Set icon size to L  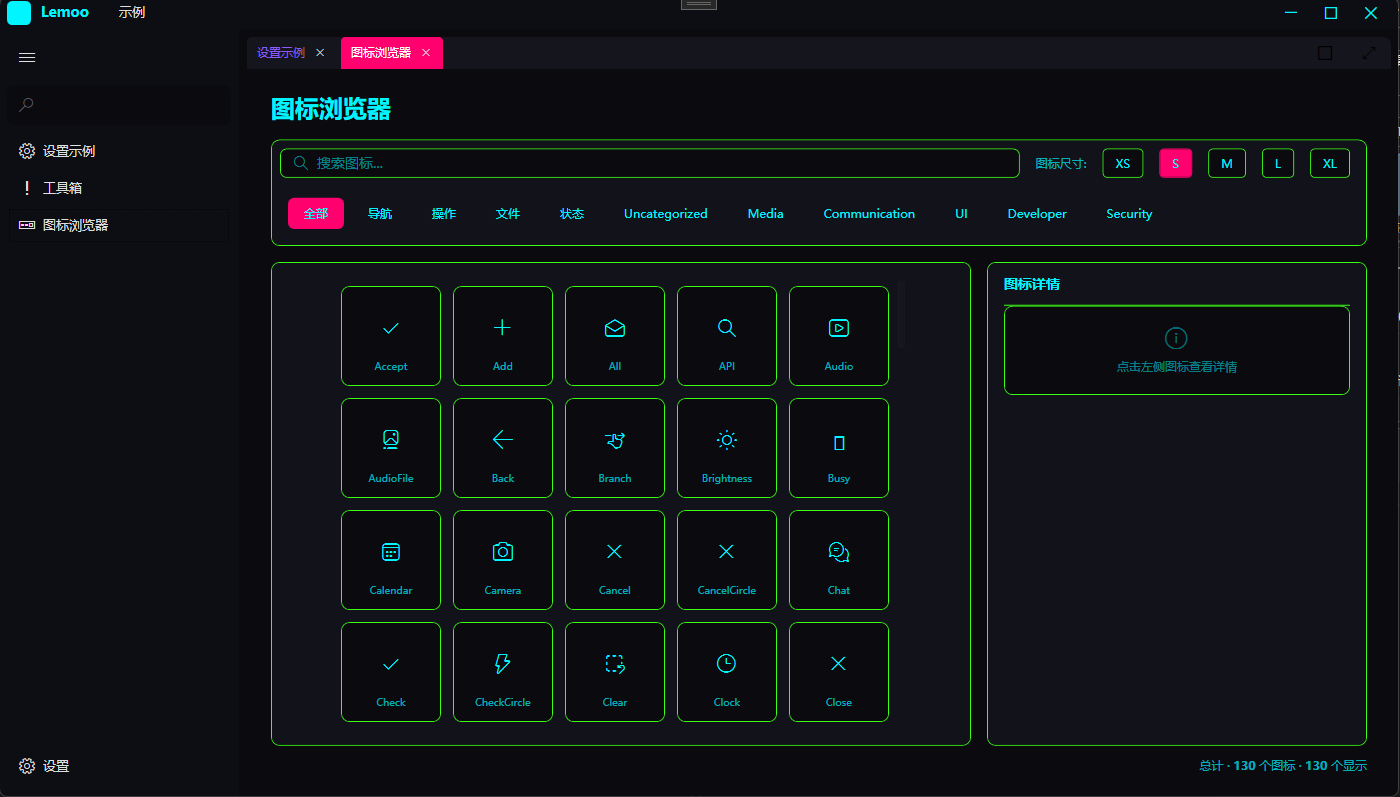tap(1278, 163)
